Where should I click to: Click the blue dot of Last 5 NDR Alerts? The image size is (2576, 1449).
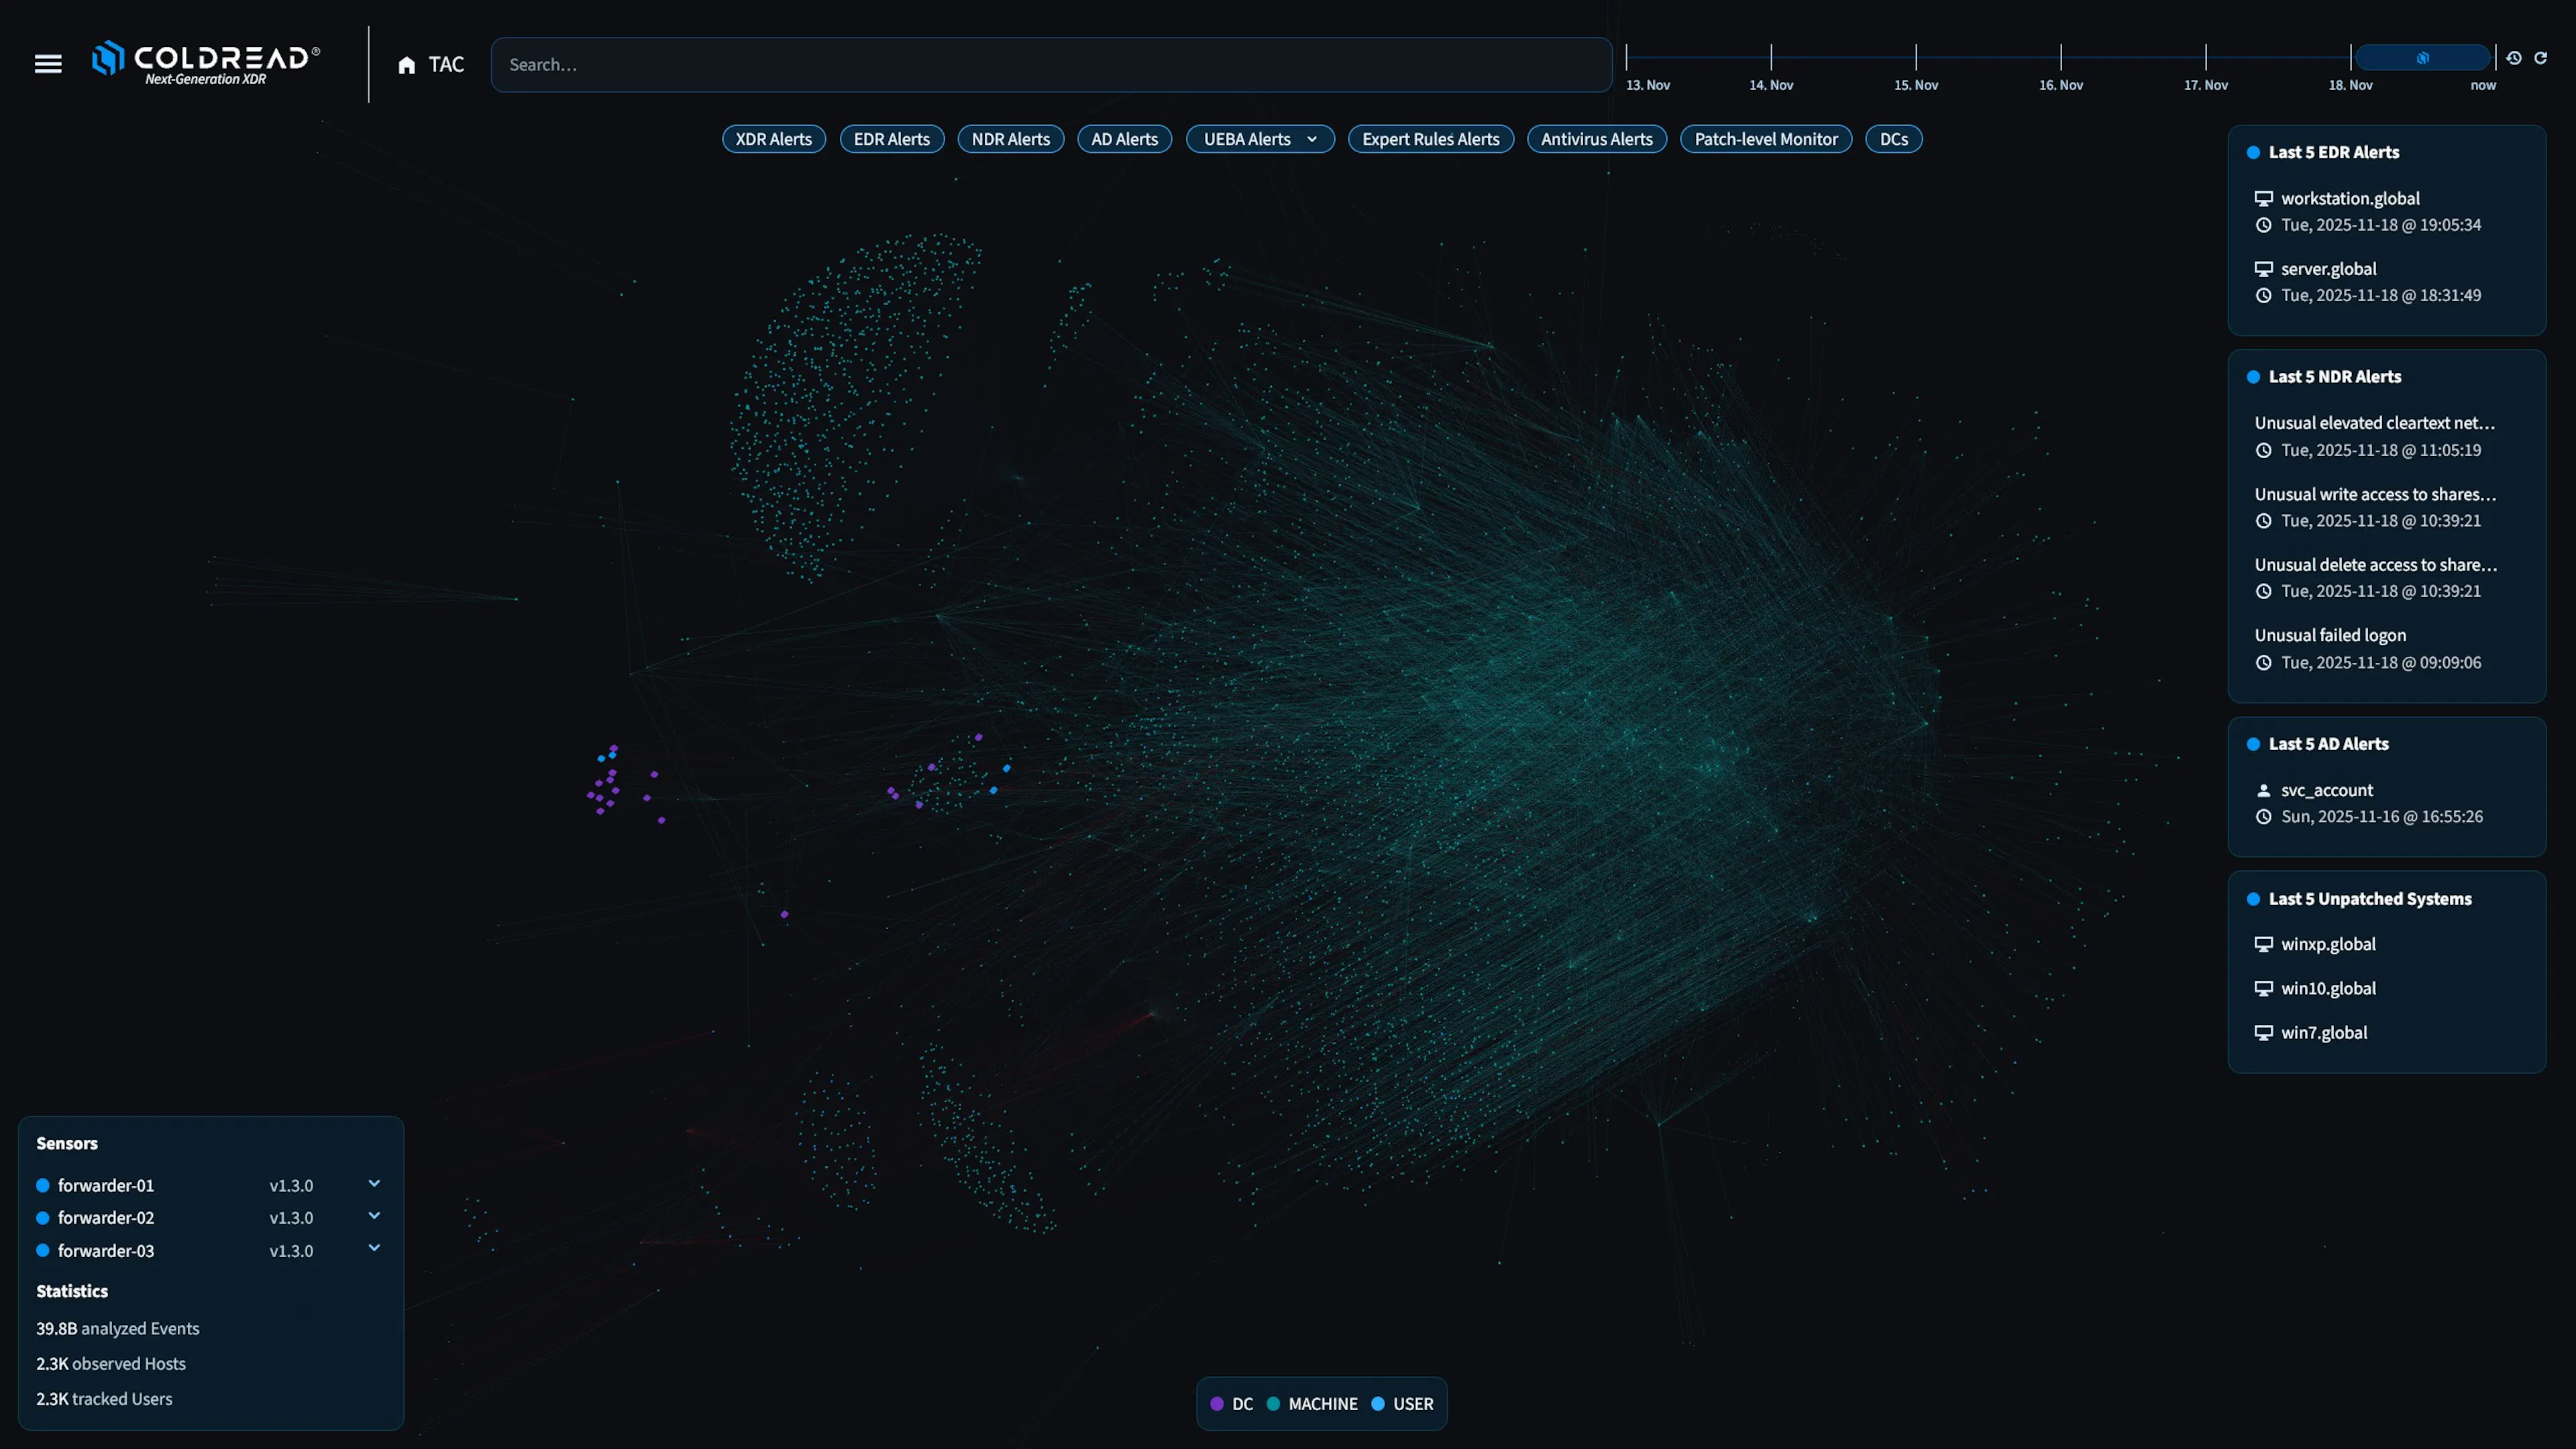coord(2253,377)
